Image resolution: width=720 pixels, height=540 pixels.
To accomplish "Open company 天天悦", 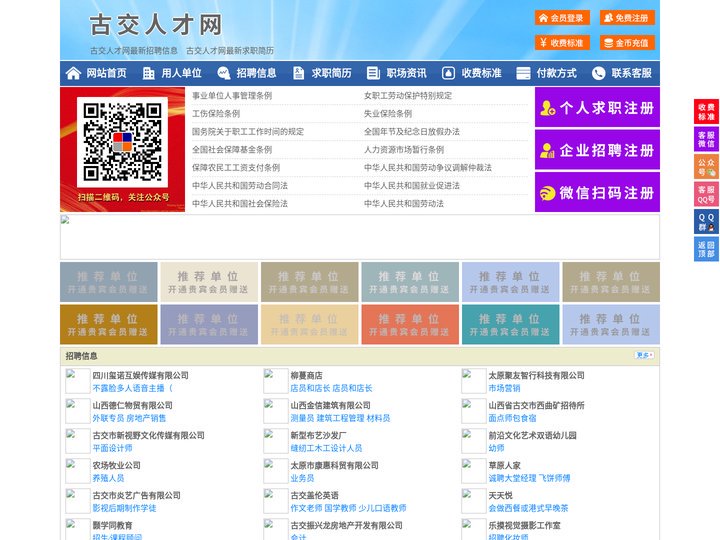I will click(500, 495).
